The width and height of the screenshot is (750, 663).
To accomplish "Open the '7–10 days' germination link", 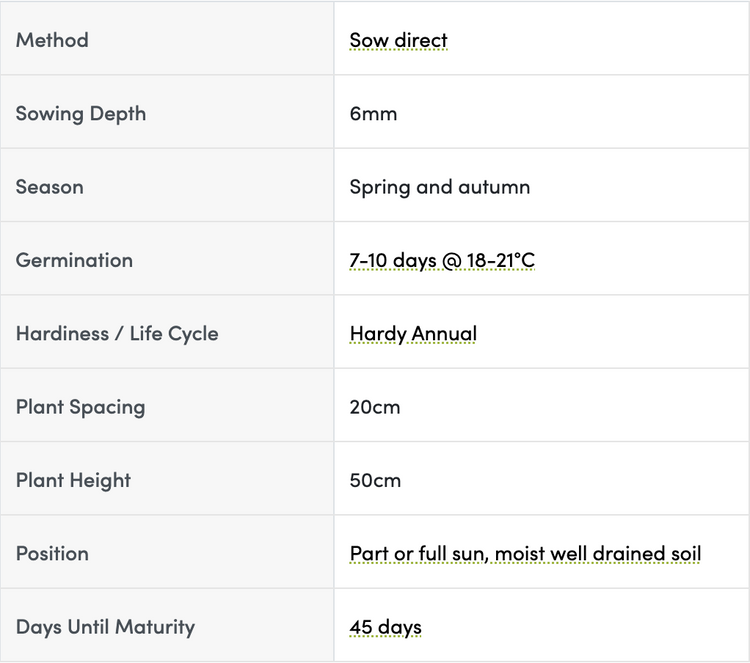I will pyautogui.click(x=392, y=261).
